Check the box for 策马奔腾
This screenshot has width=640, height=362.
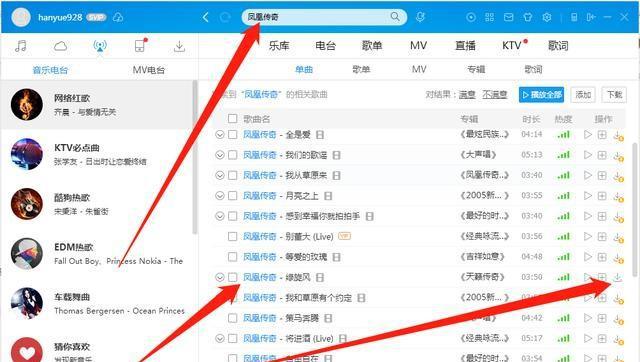(x=233, y=318)
